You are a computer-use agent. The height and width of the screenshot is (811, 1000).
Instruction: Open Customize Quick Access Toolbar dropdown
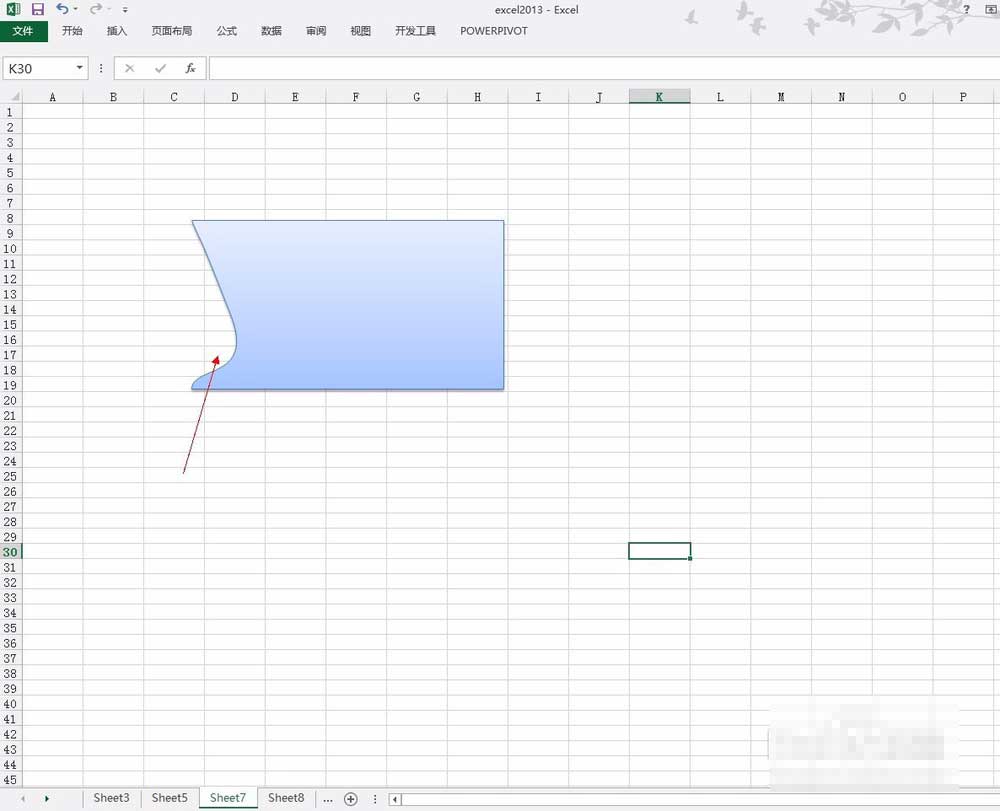[125, 10]
